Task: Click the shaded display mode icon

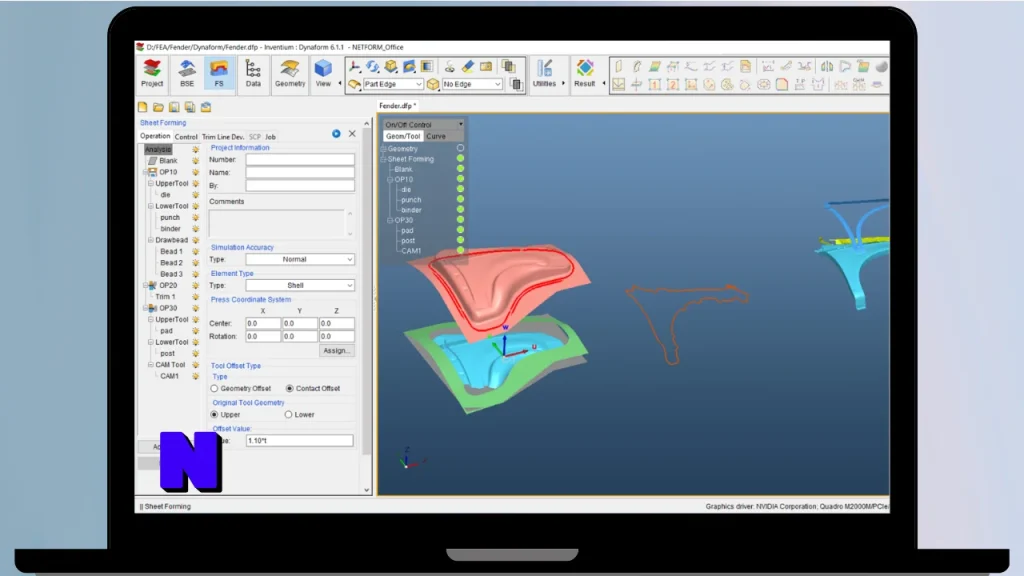Action: coord(881,67)
